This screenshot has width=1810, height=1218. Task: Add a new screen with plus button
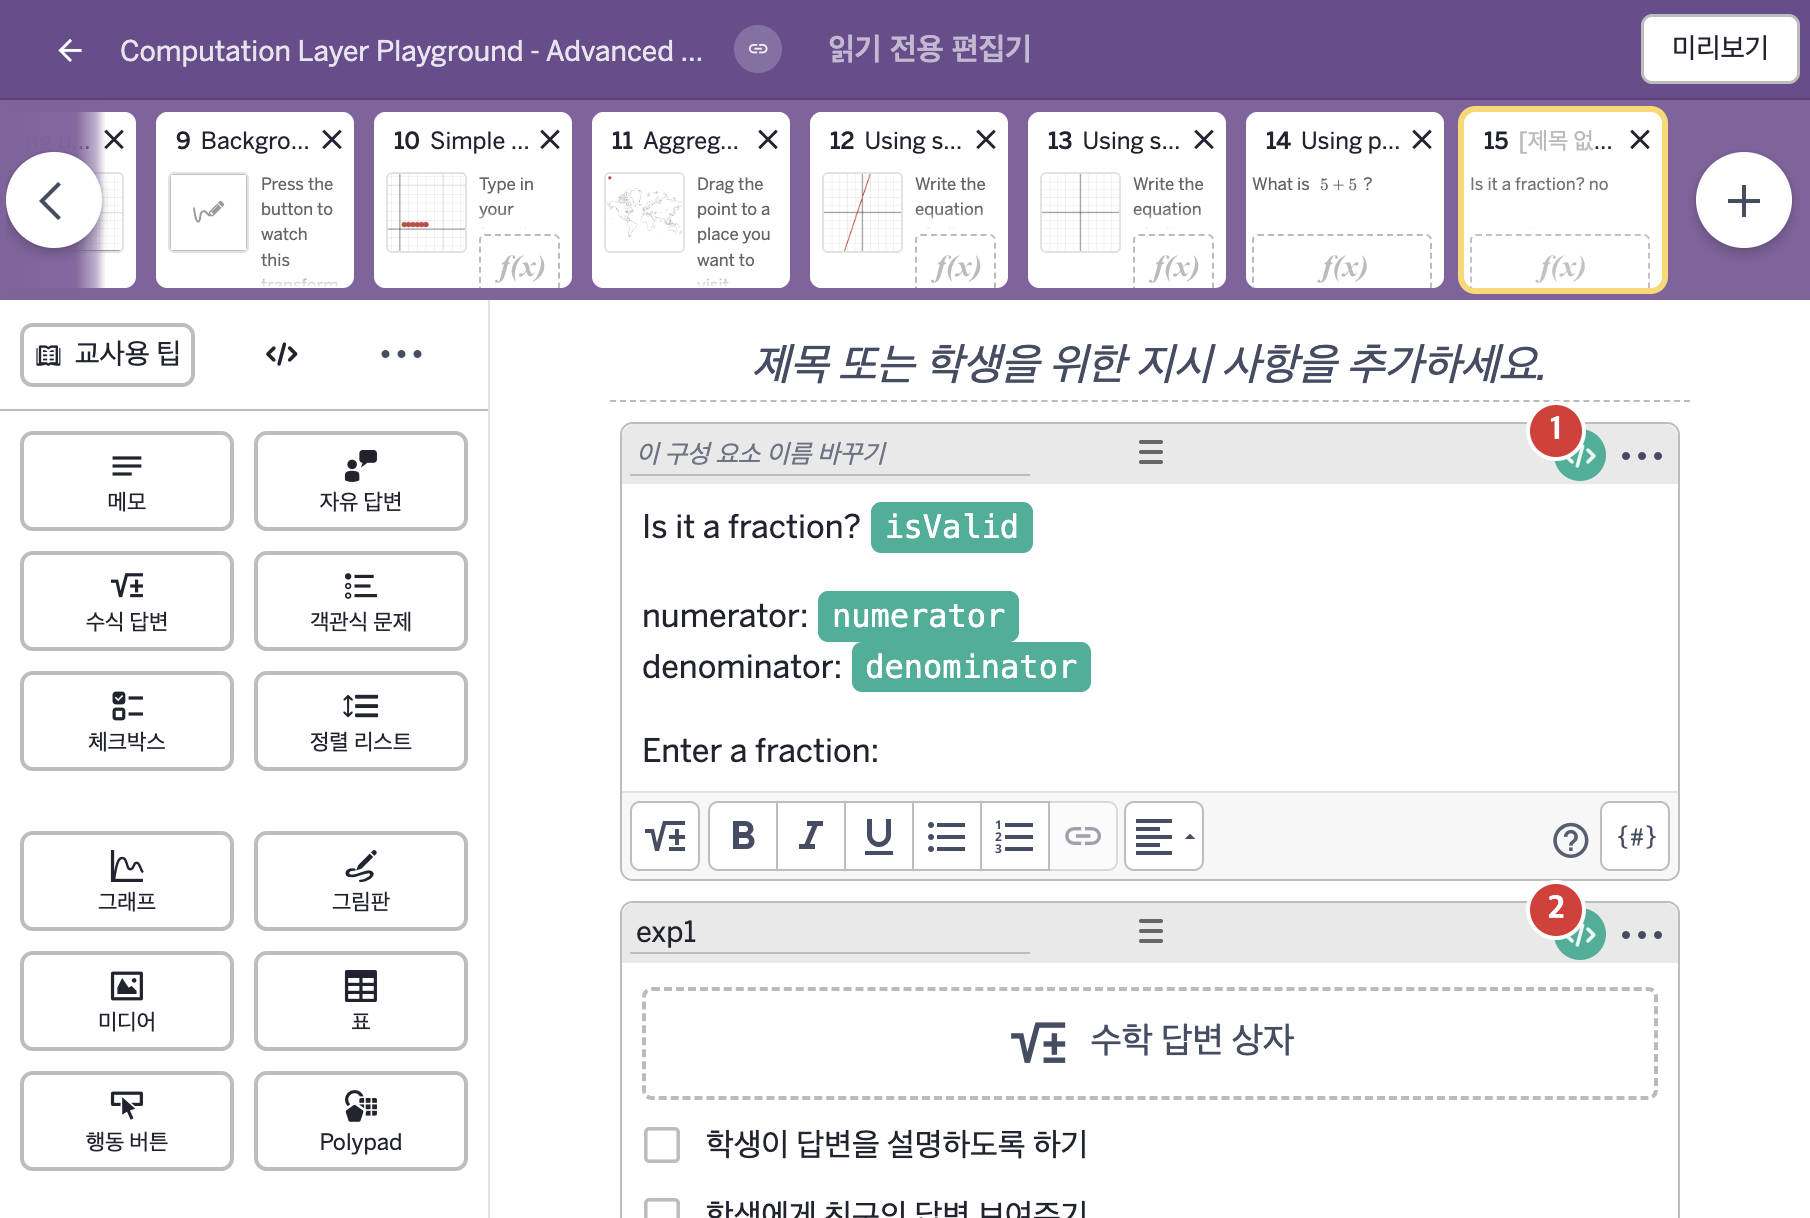pyautogui.click(x=1743, y=201)
